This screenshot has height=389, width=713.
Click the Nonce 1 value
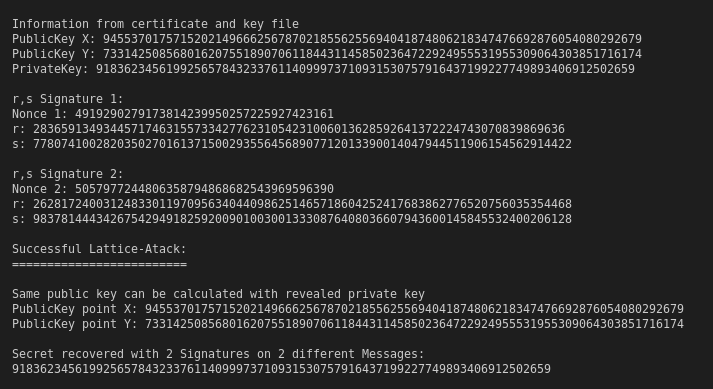pyautogui.click(x=204, y=114)
